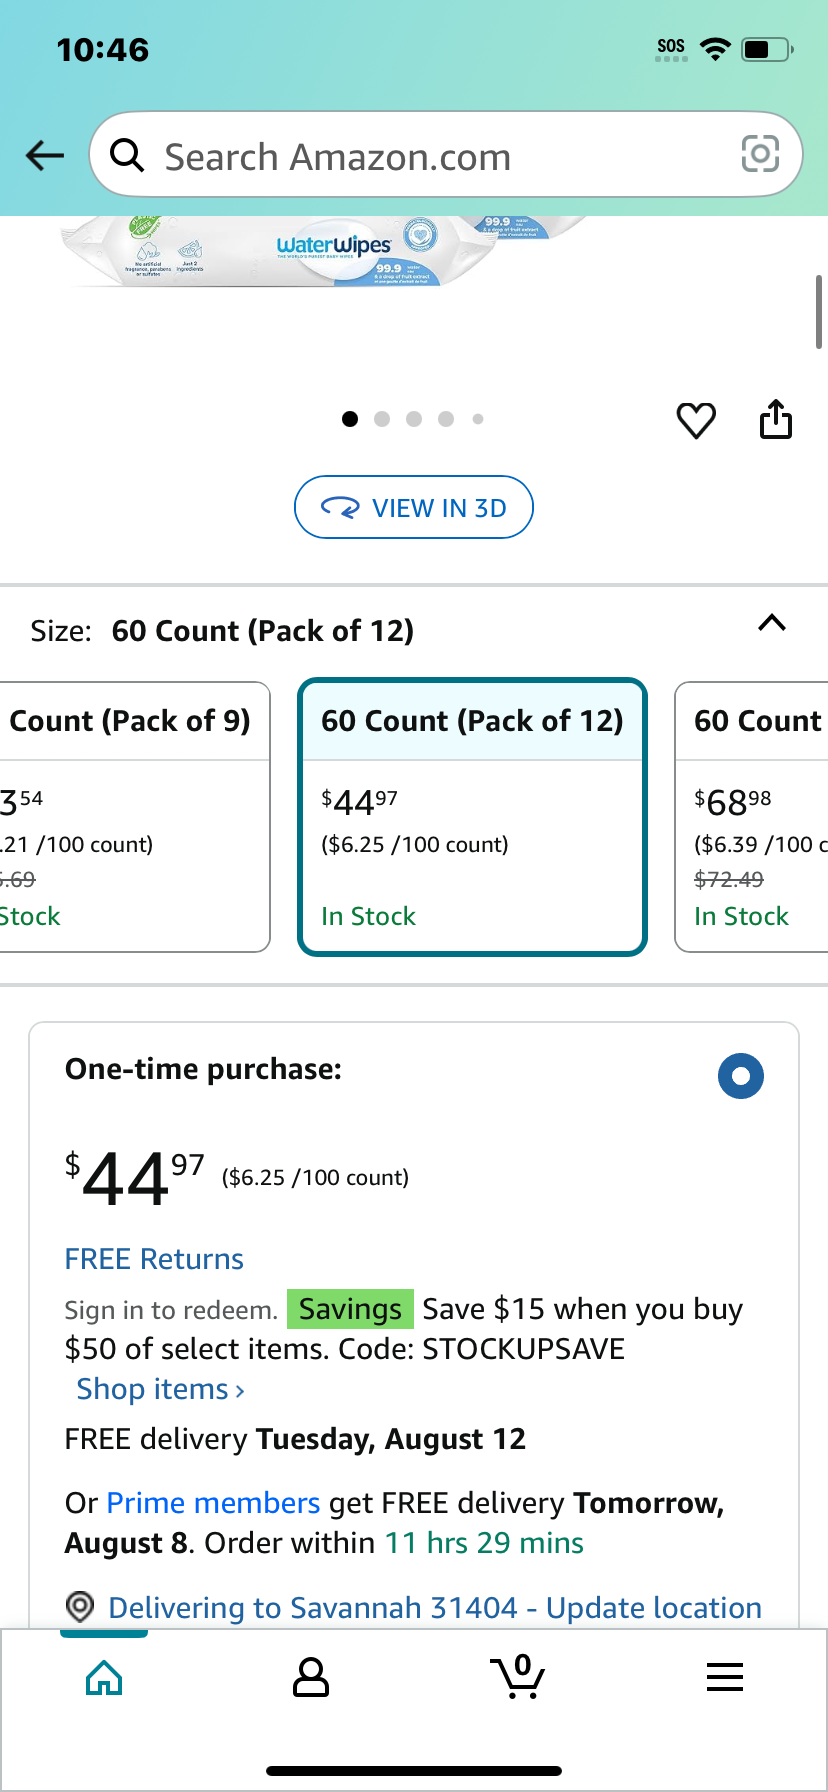This screenshot has height=1792, width=828.
Task: Select 60 Count (Pack of 12) option
Action: pyautogui.click(x=473, y=817)
